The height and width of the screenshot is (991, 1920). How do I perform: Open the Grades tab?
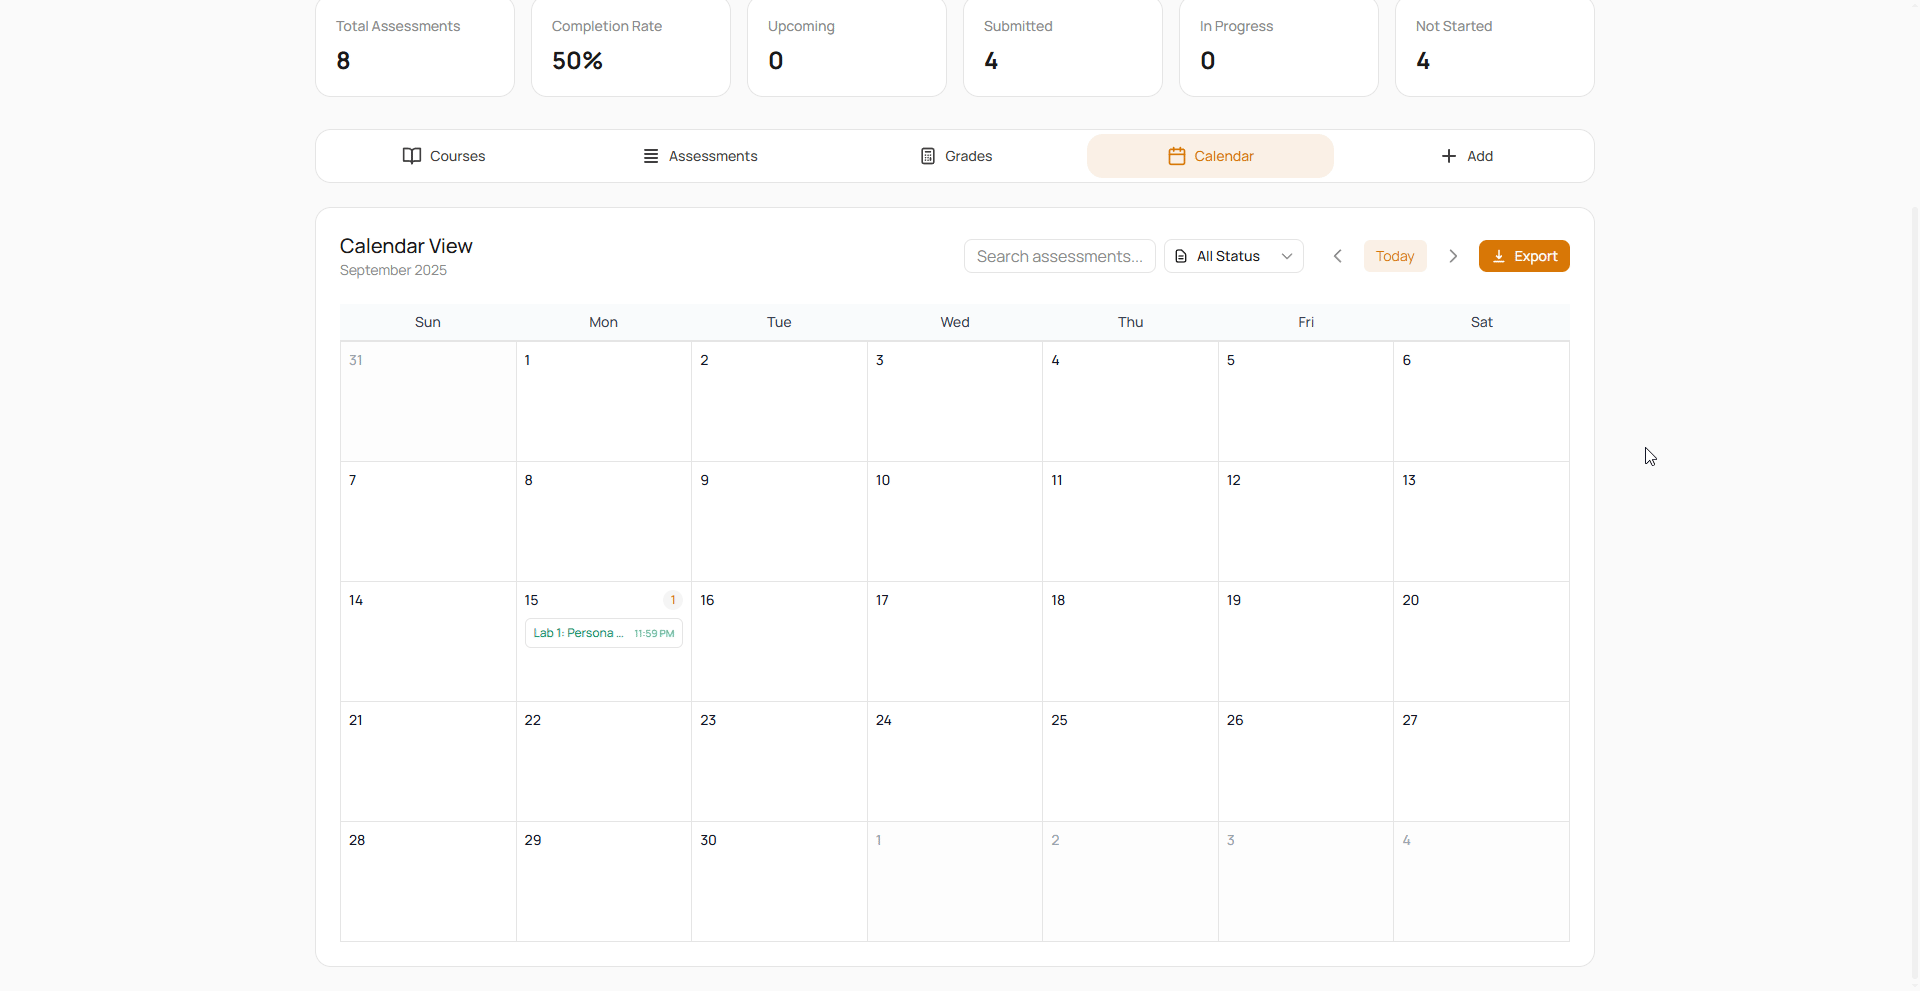pyautogui.click(x=955, y=156)
